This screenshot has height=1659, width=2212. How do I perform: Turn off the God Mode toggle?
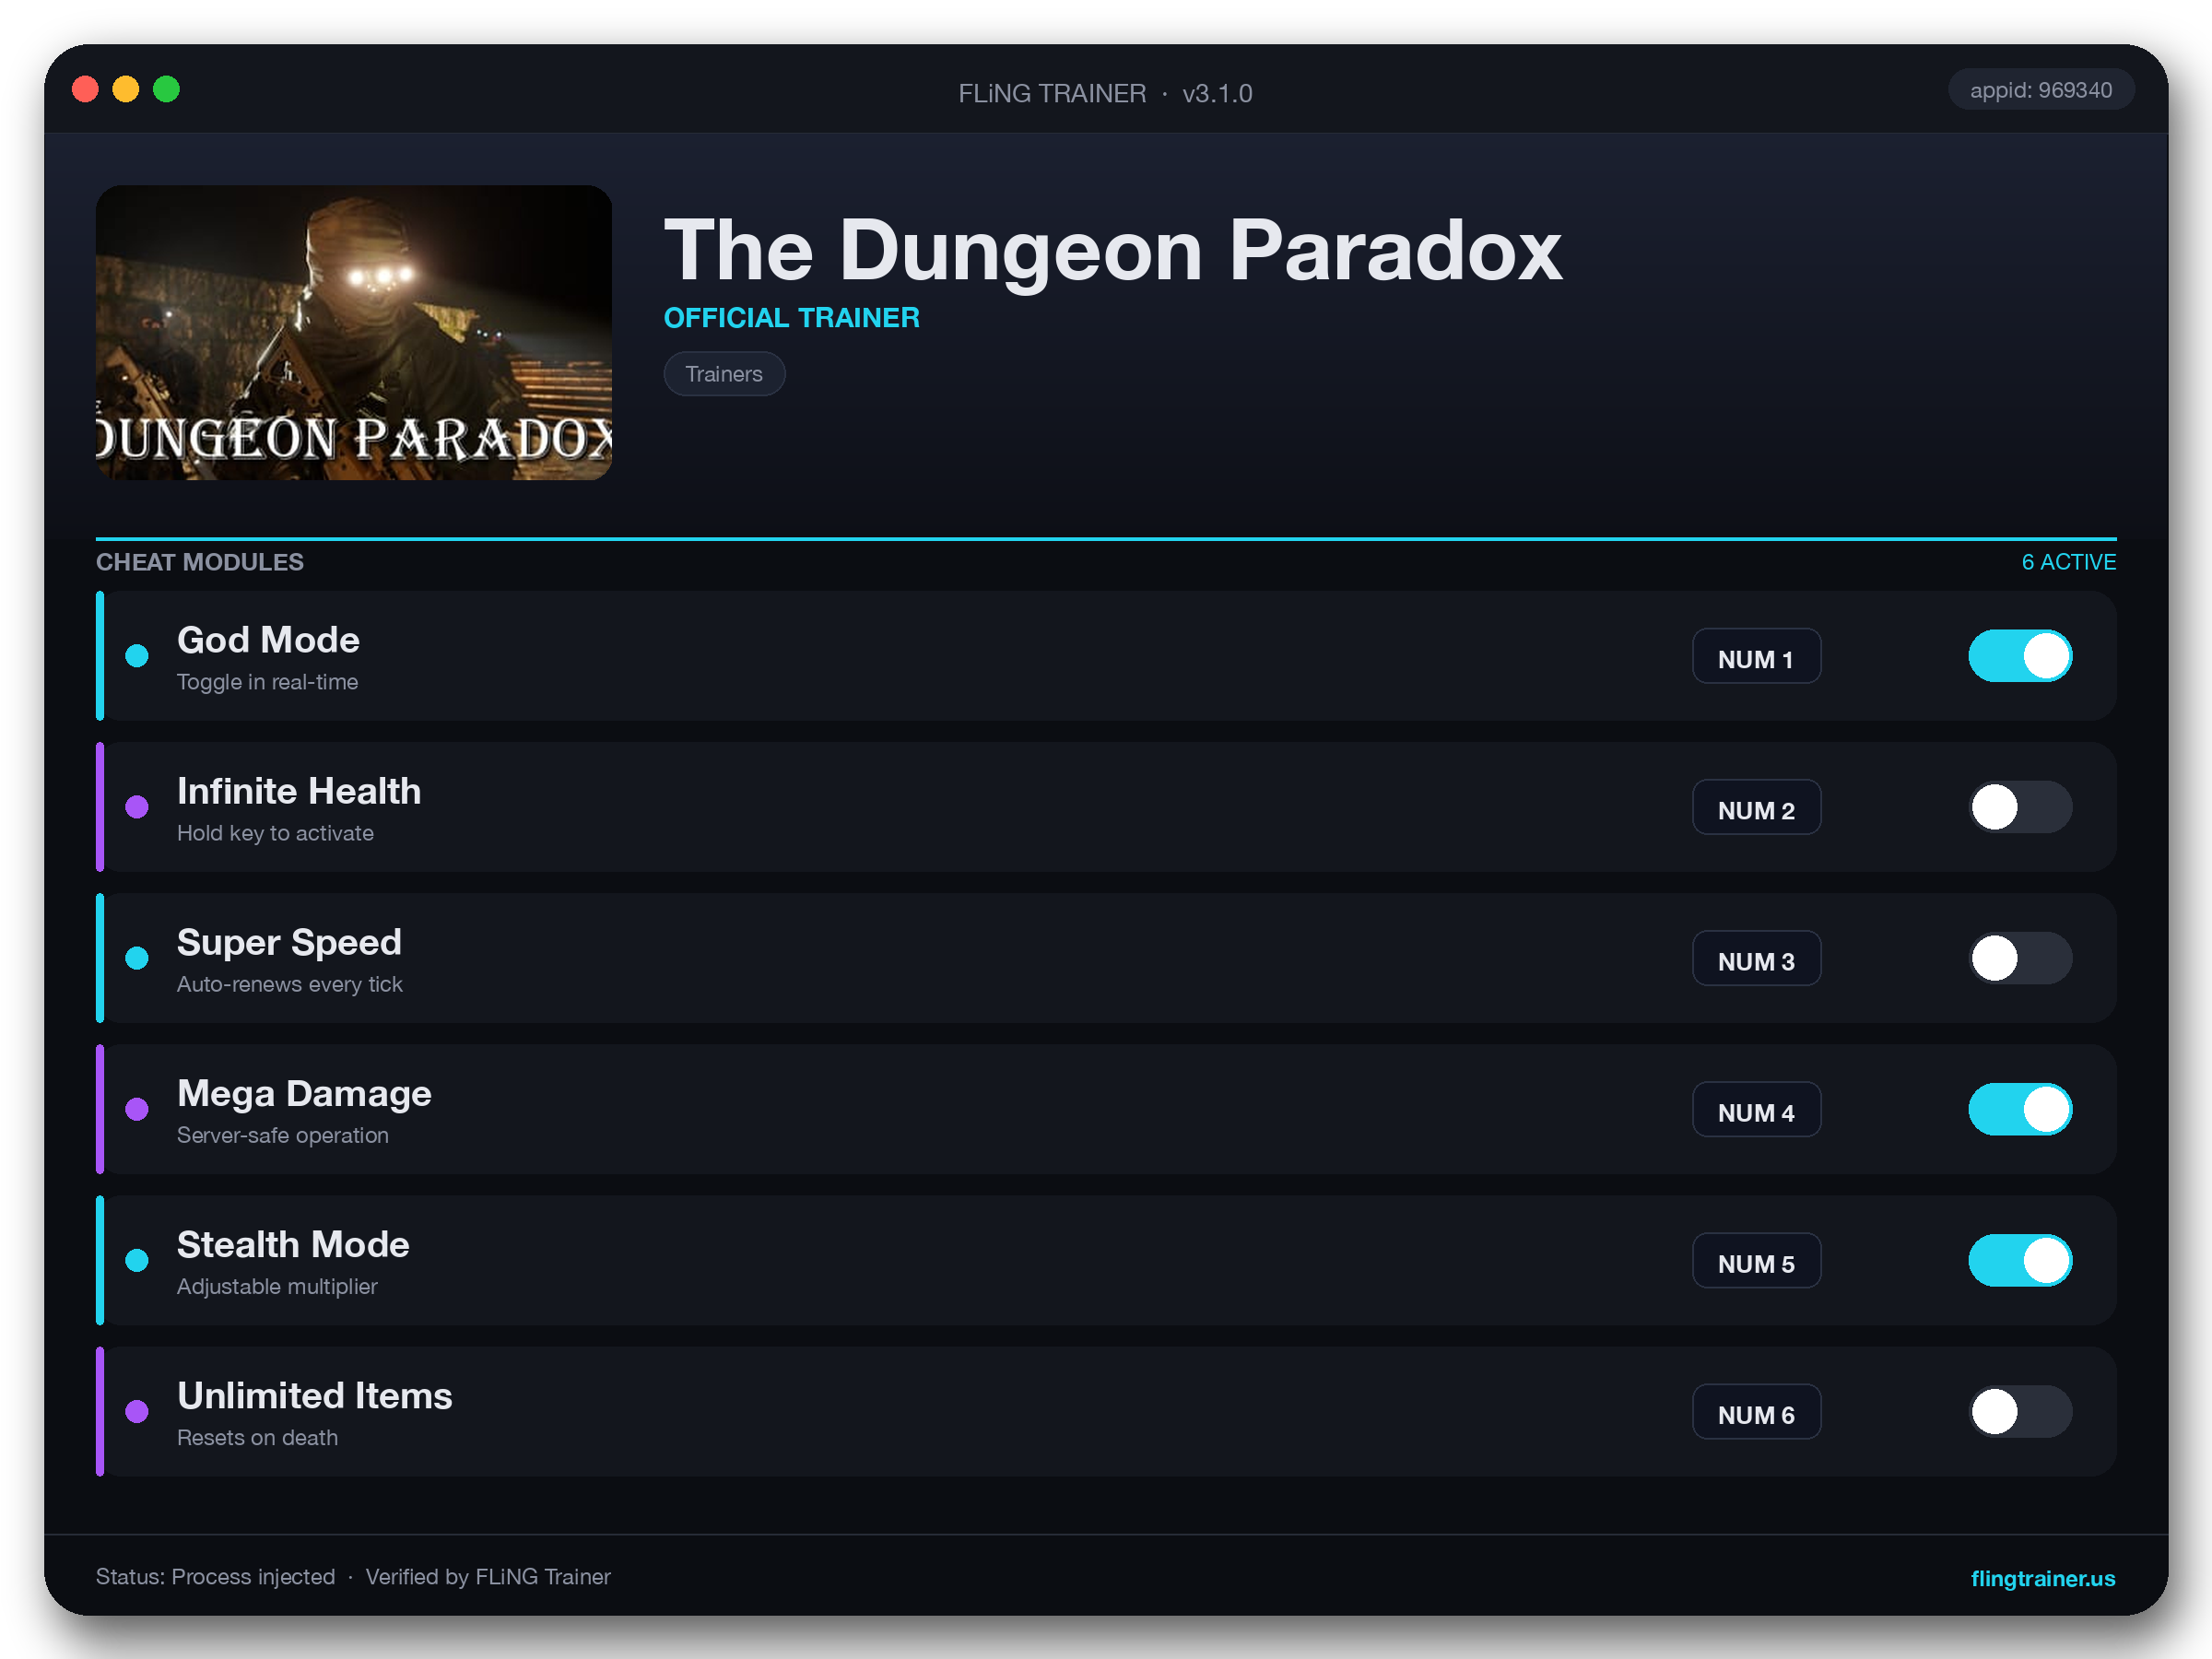click(x=2020, y=656)
